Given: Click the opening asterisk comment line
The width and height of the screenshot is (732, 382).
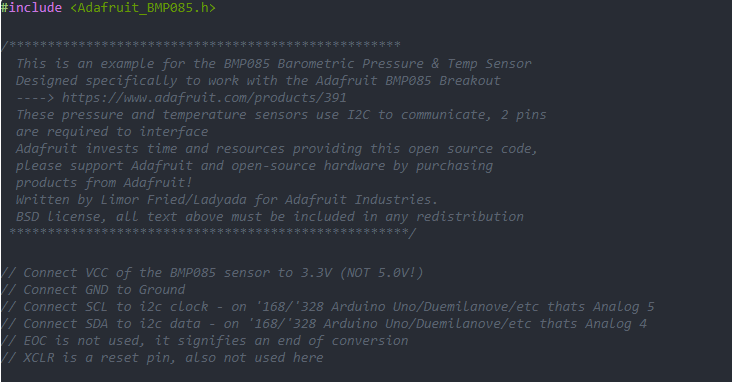Looking at the screenshot, I should [x=201, y=45].
